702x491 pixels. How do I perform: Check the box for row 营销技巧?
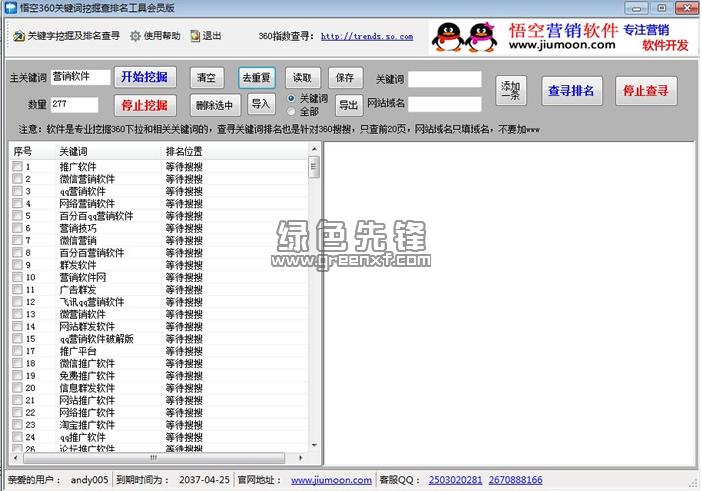click(17, 228)
